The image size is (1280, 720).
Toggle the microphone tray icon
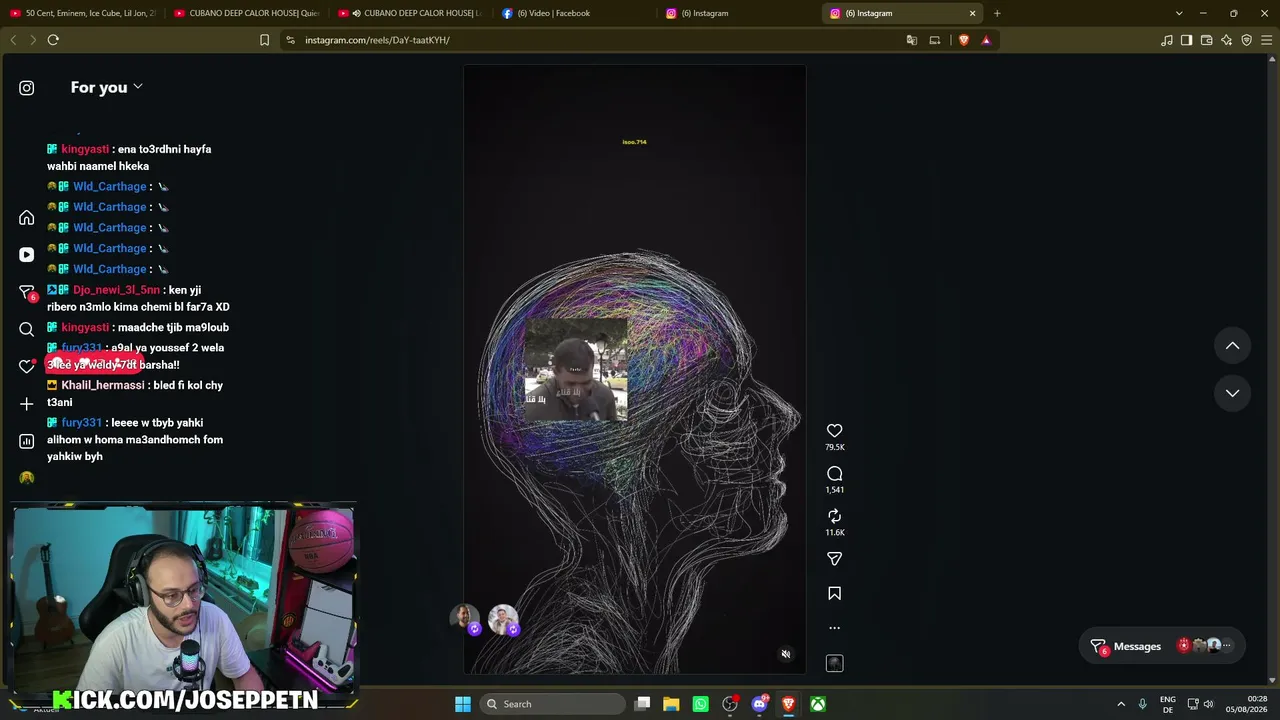pos(1143,704)
